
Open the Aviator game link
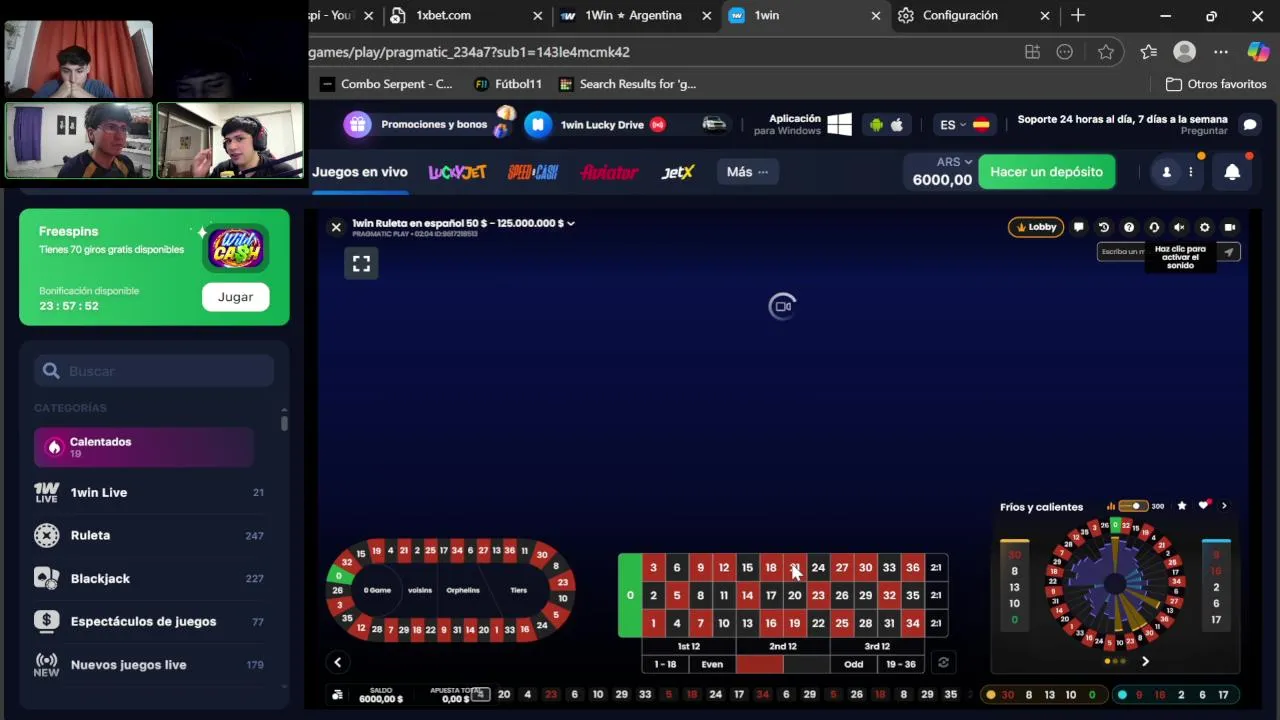(609, 172)
